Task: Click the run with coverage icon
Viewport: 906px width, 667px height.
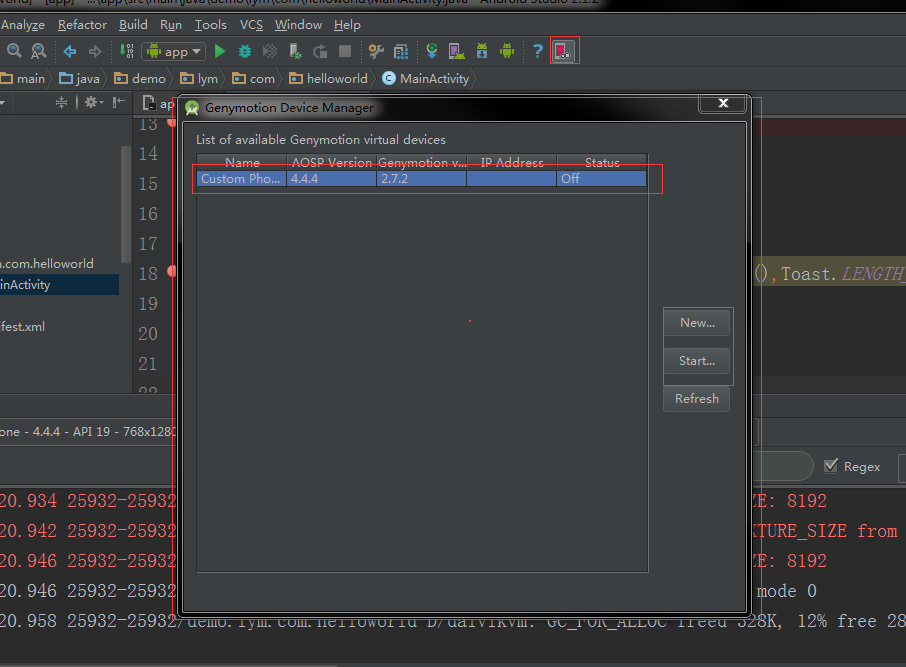Action: pyautogui.click(x=270, y=51)
